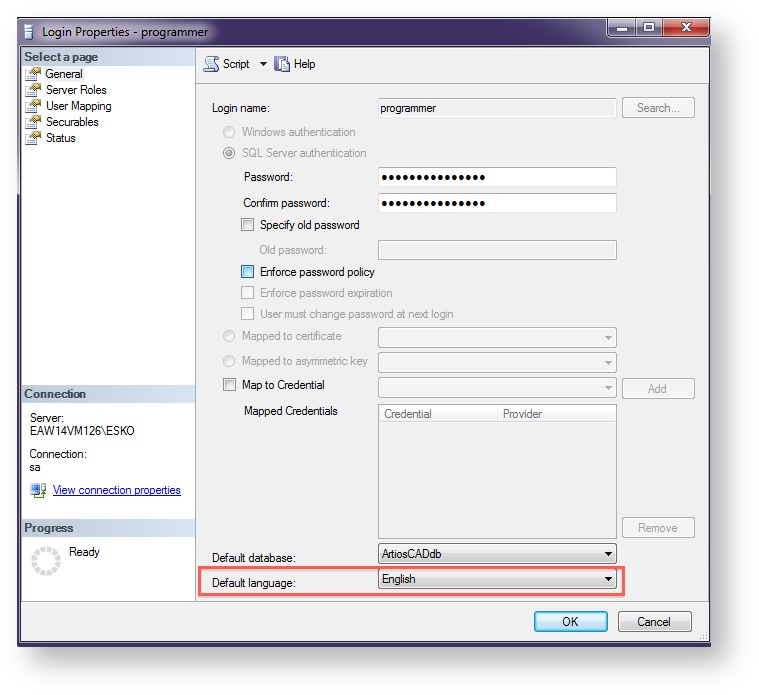Click View connection properties link
This screenshot has width=759, height=695.
[116, 490]
